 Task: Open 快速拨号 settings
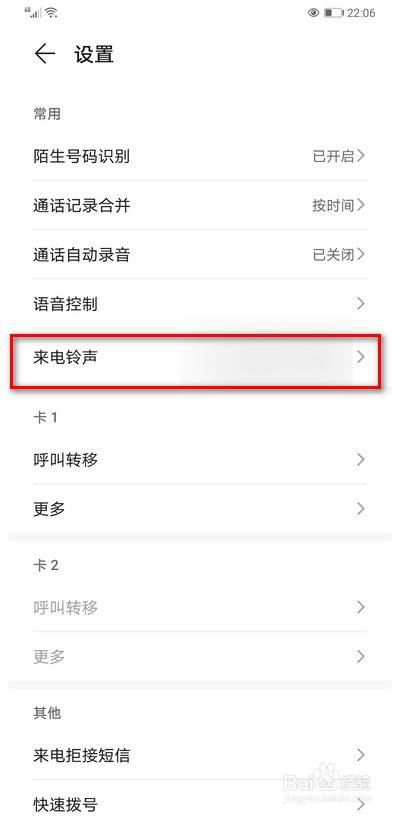tap(200, 801)
